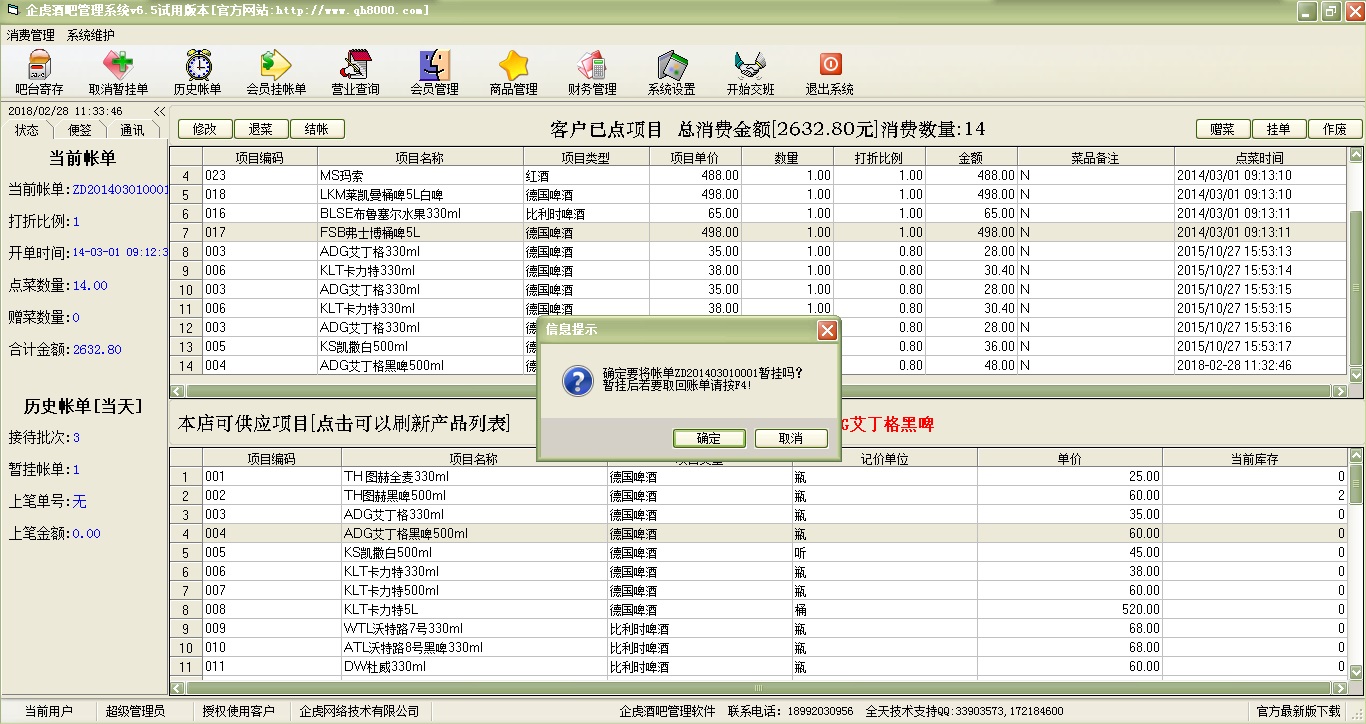Switch to the 通讯 tab
Screen dimensions: 1366x724
pyautogui.click(x=132, y=130)
